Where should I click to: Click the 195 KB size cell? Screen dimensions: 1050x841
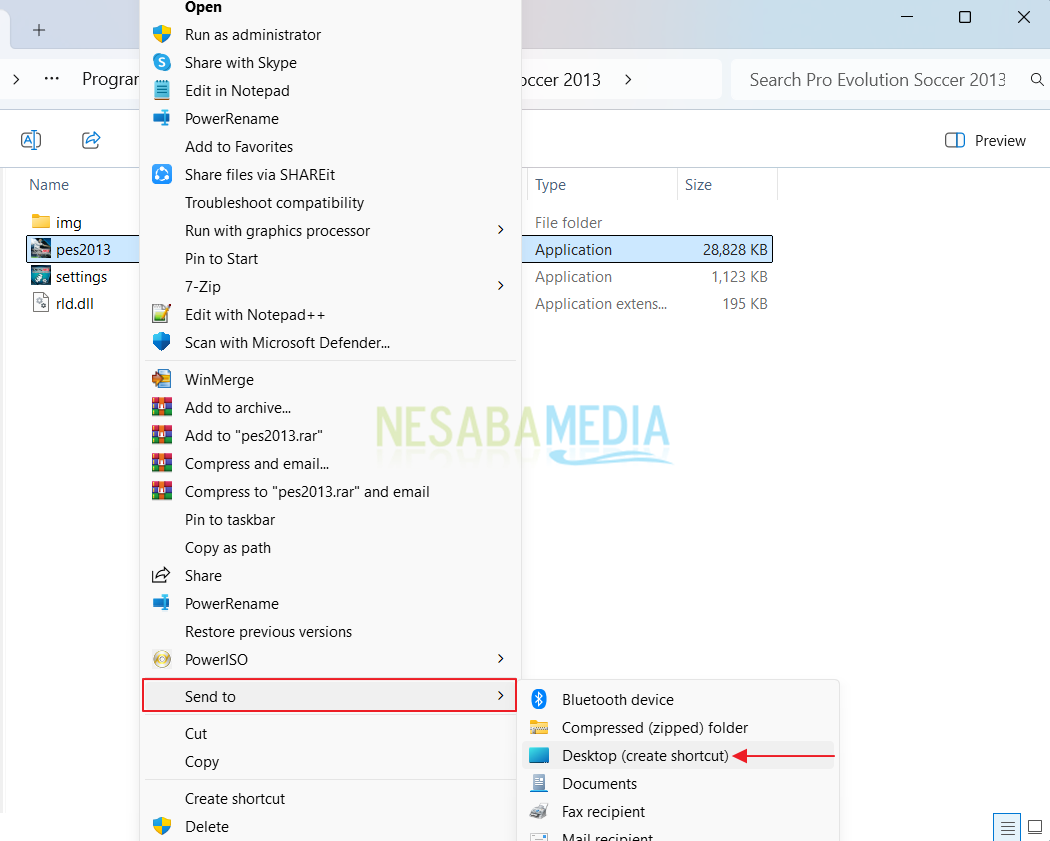(x=745, y=303)
